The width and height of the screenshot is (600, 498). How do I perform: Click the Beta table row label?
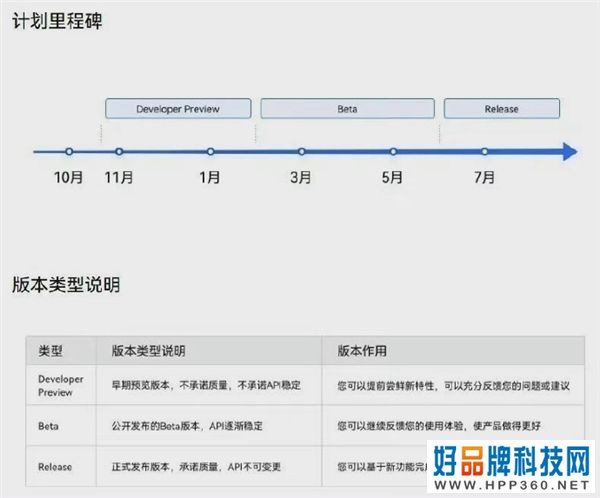tap(49, 426)
